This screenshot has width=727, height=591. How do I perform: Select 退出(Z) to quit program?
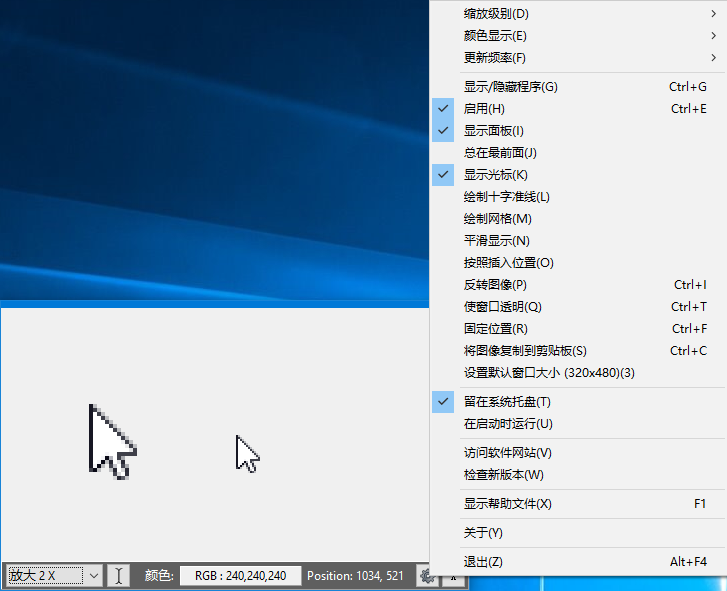point(578,562)
